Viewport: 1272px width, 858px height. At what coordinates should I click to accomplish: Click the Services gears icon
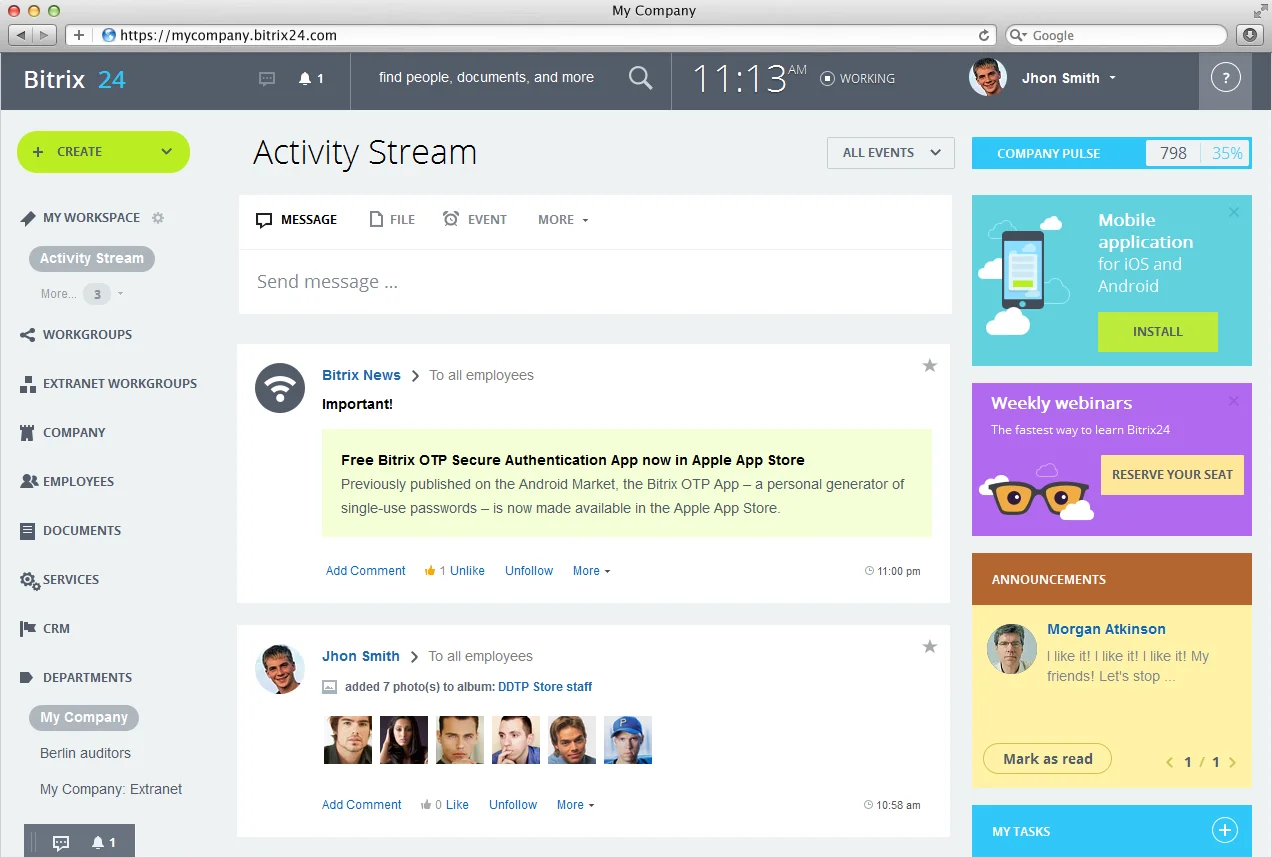(29, 580)
